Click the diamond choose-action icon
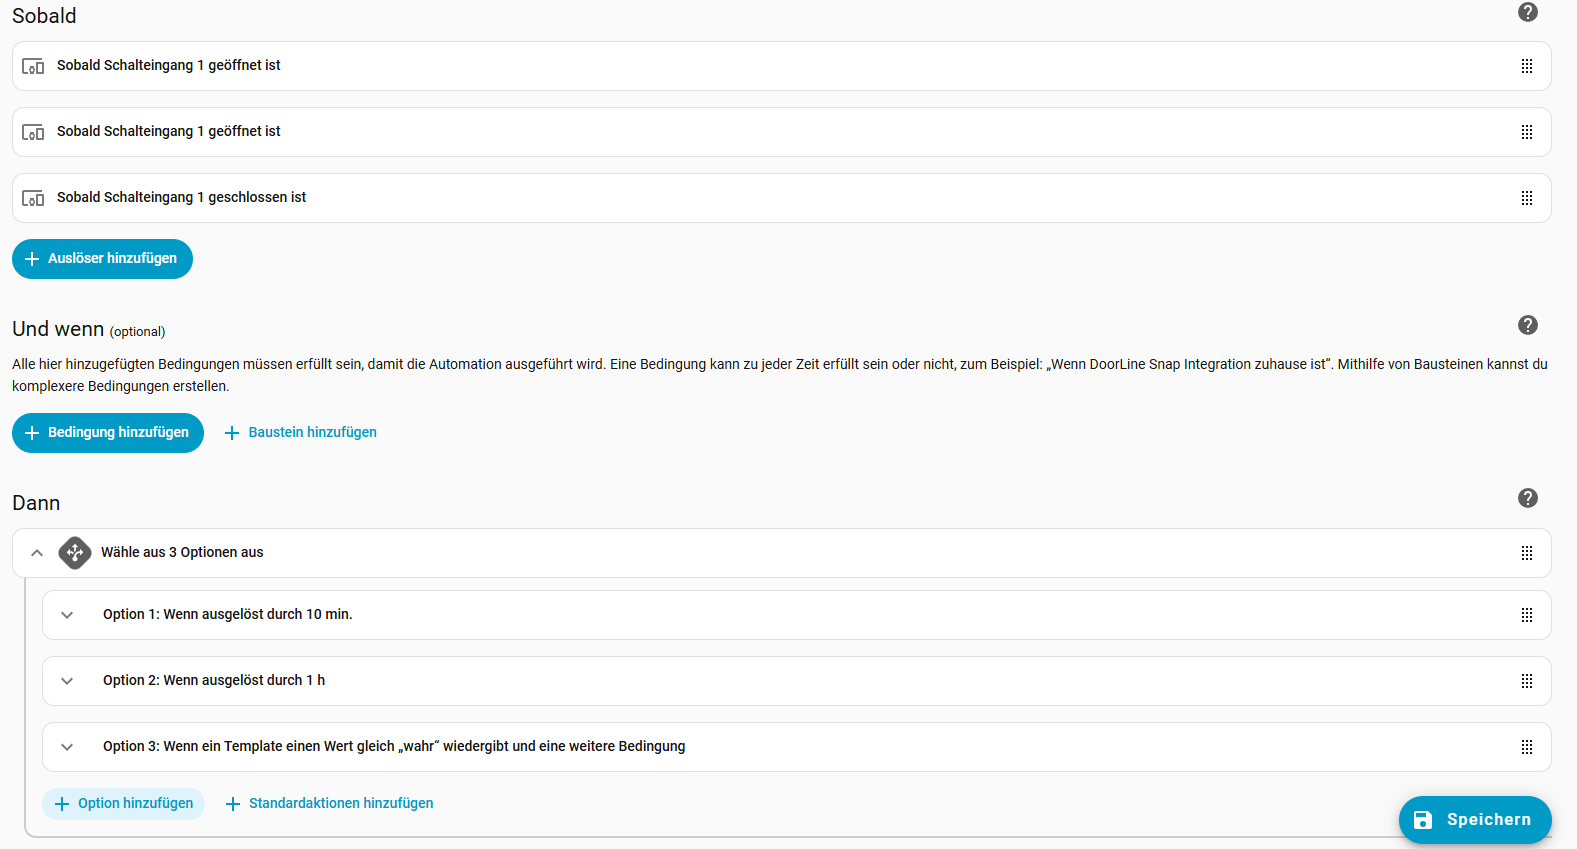The height and width of the screenshot is (849, 1577). pyautogui.click(x=75, y=553)
